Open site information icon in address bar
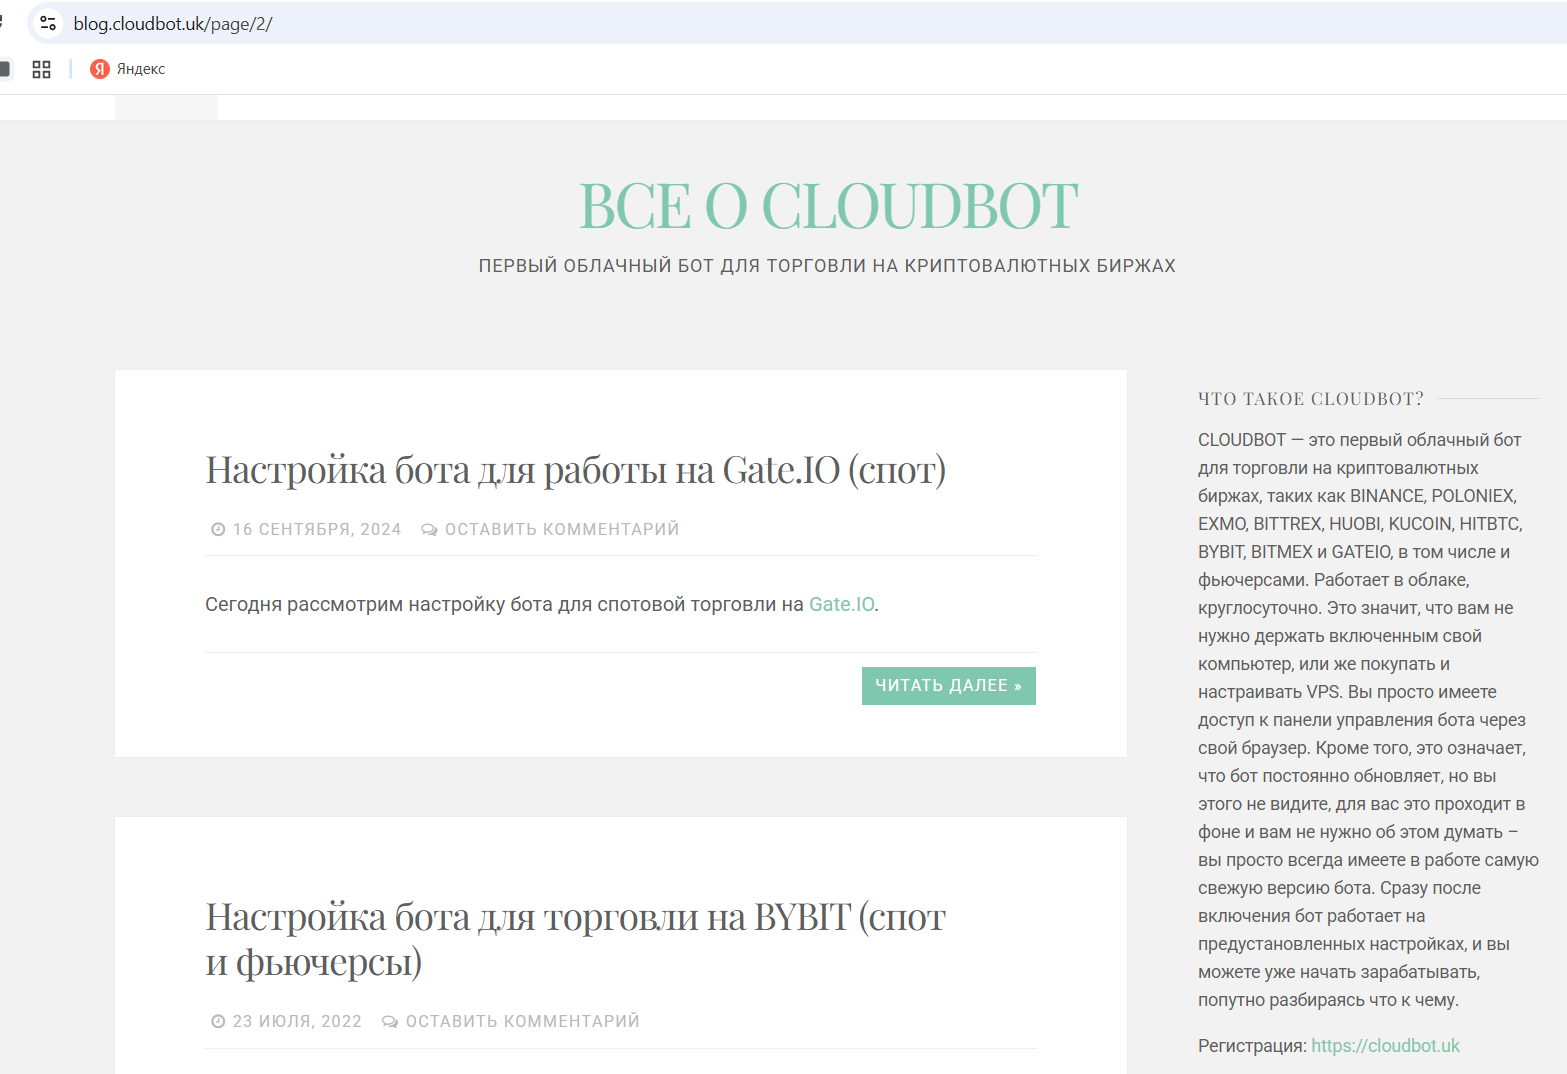The width and height of the screenshot is (1567, 1074). coord(47,22)
